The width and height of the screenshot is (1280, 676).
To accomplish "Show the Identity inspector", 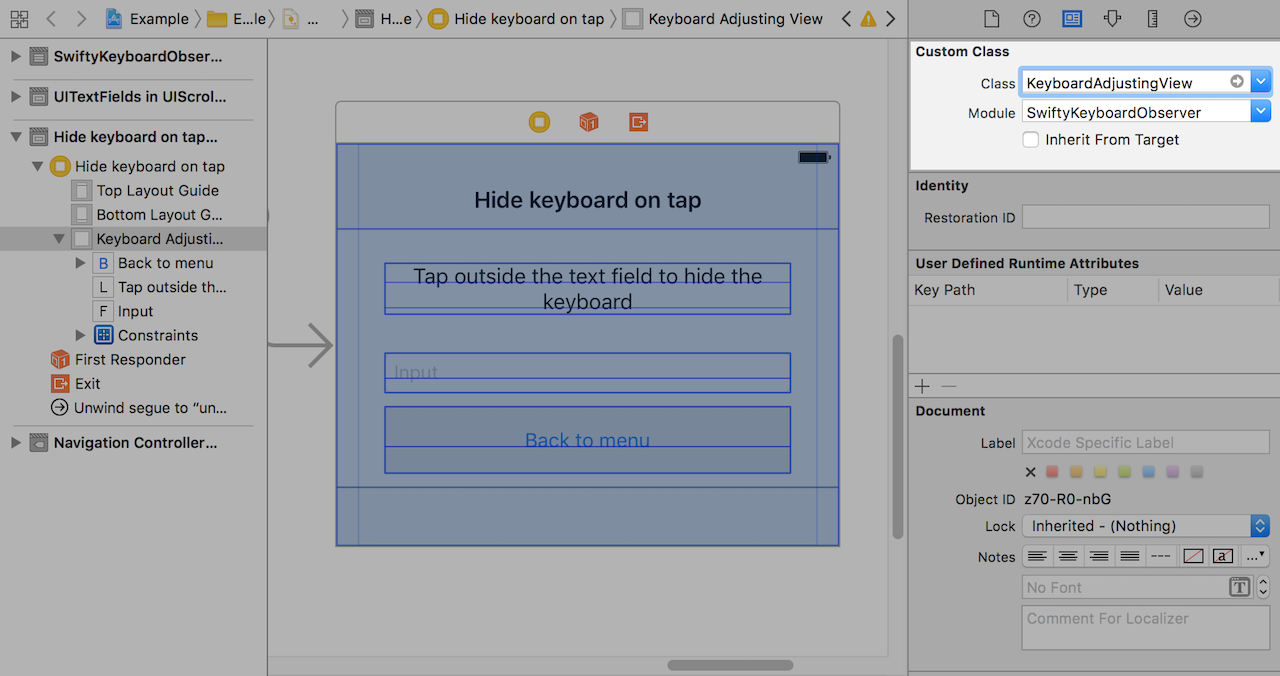I will [1072, 19].
